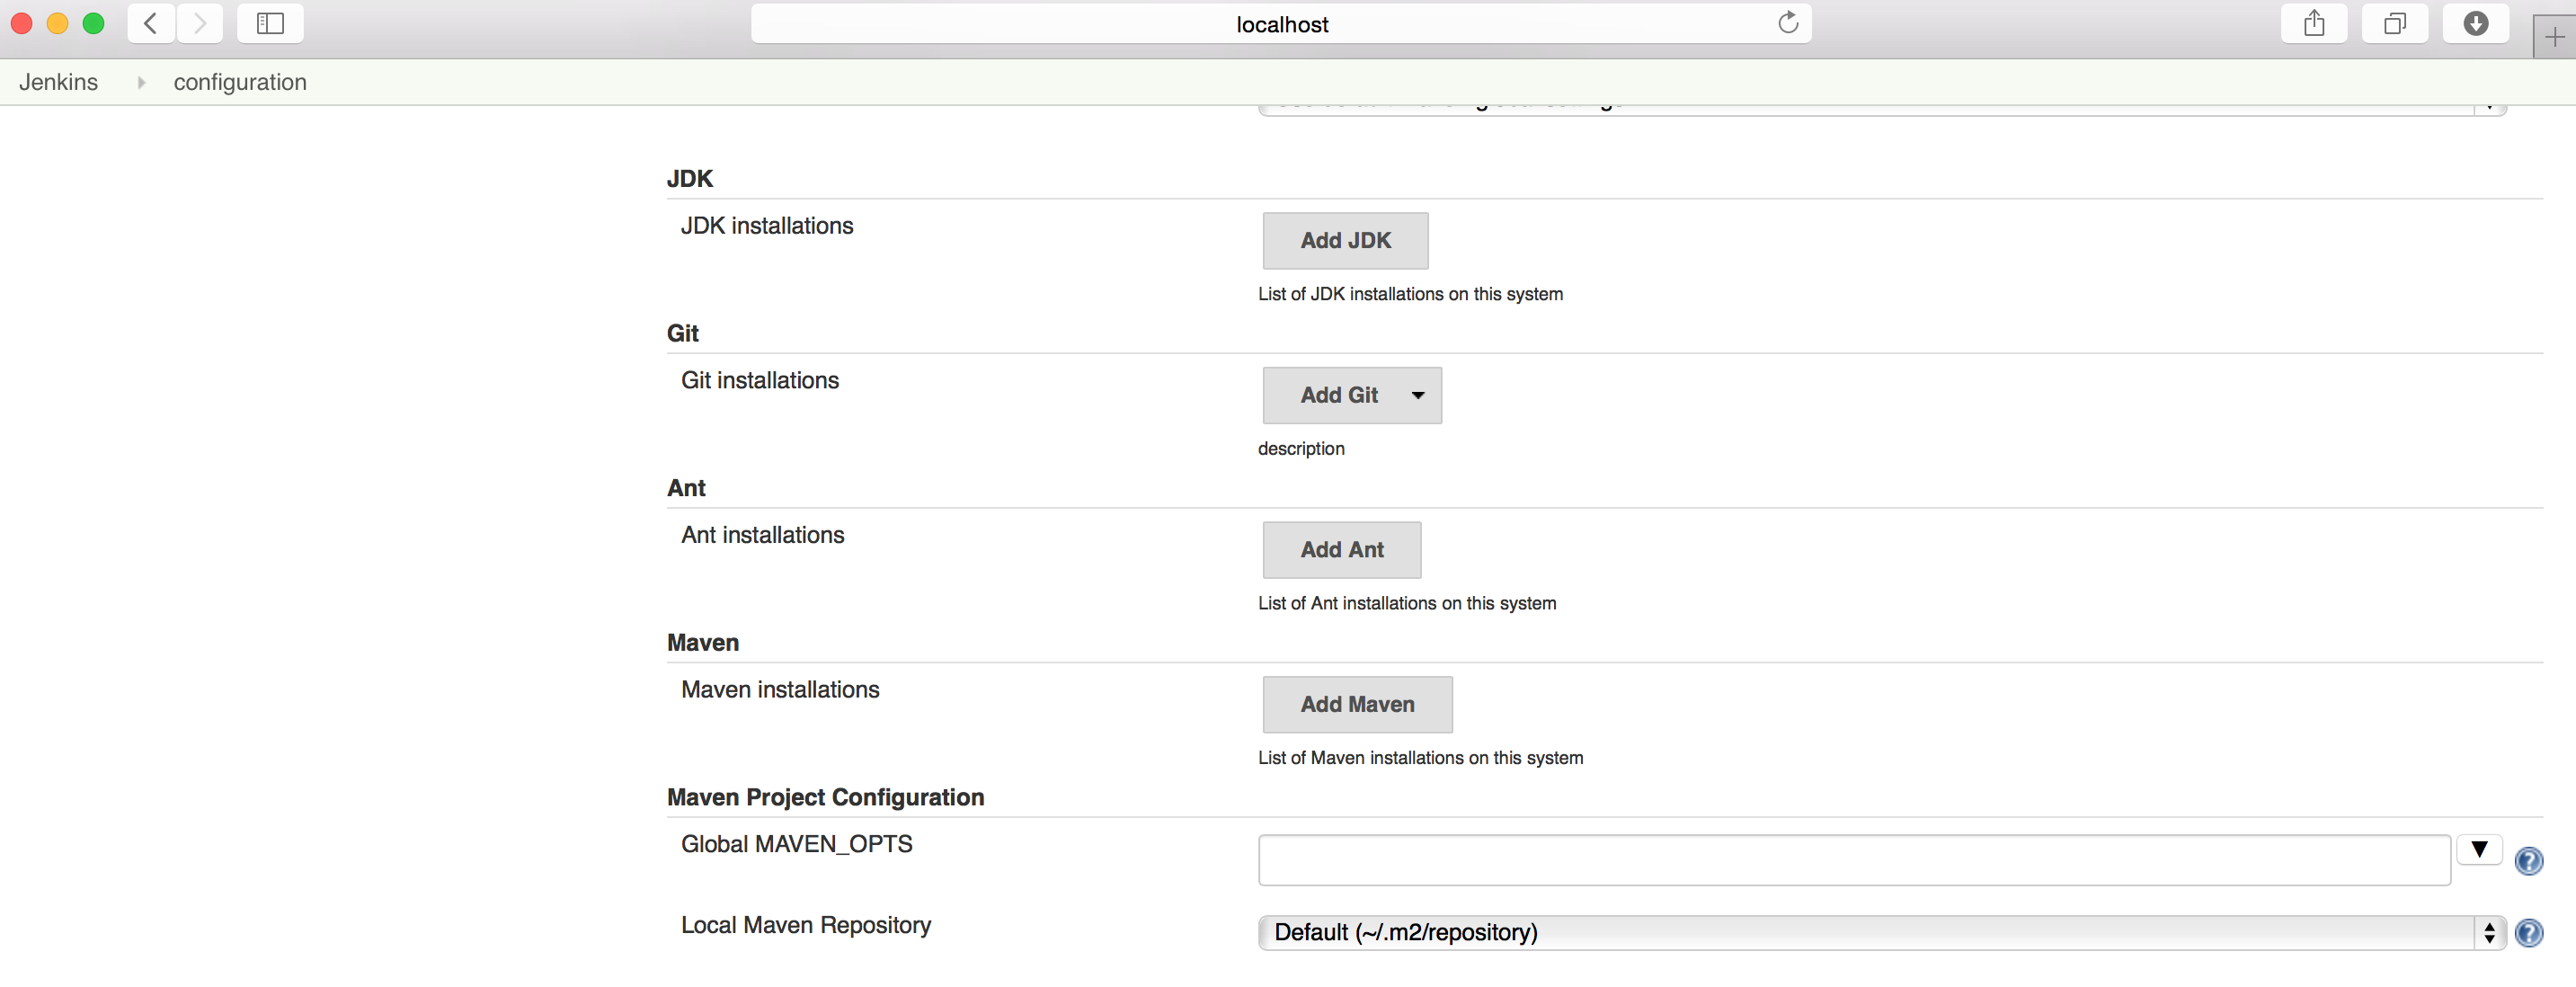
Task: Open the Local Maven Repository dropdown
Action: point(1882,933)
